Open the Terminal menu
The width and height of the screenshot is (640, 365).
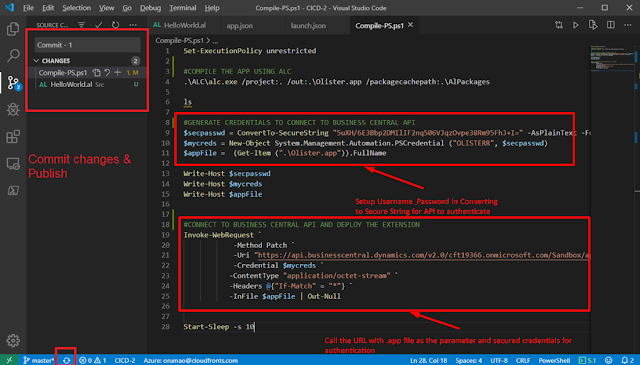pyautogui.click(x=182, y=8)
